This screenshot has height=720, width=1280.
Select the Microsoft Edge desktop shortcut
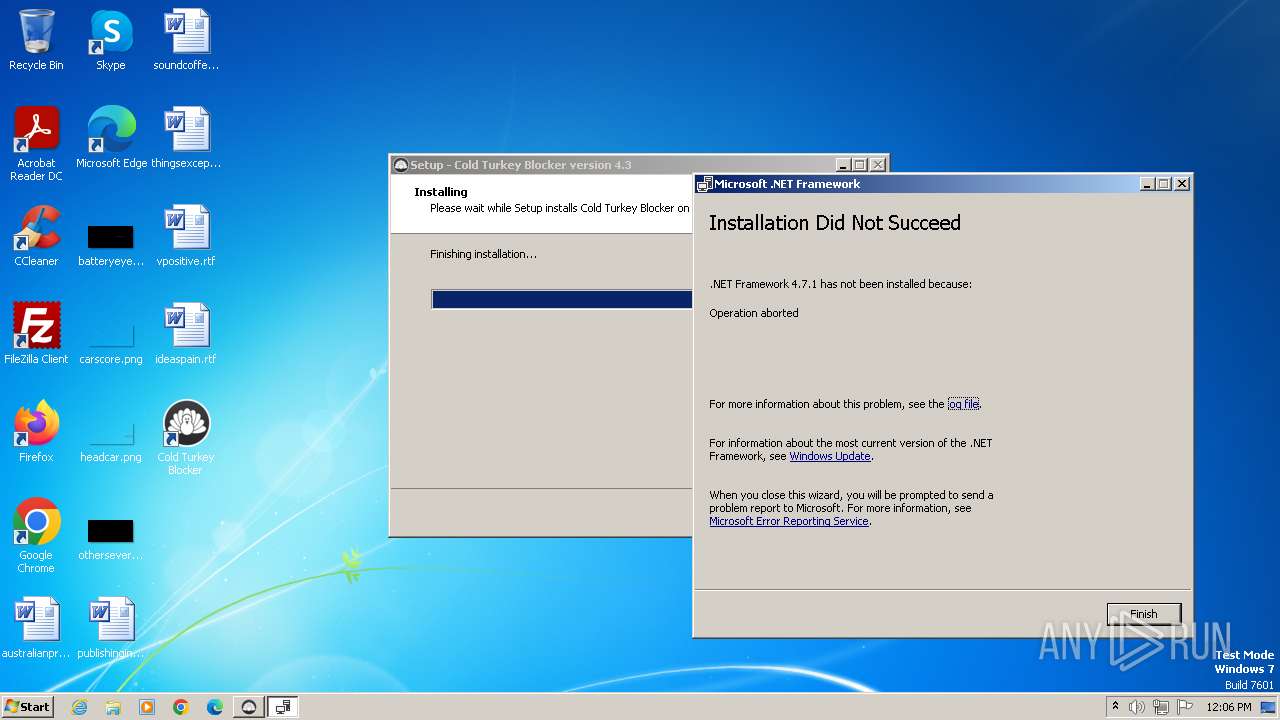coord(111,138)
